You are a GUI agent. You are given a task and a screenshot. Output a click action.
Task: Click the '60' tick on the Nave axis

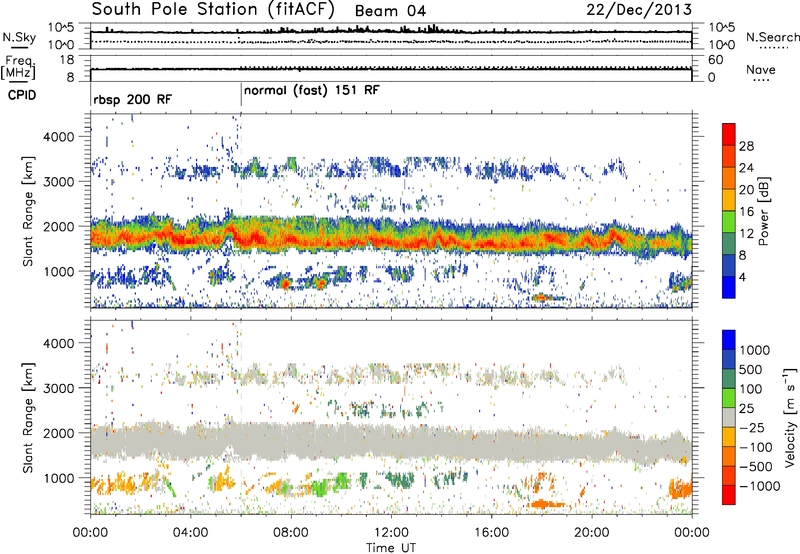[716, 60]
